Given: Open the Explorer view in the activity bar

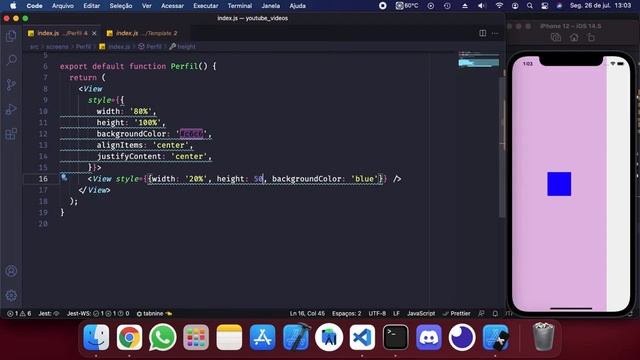Looking at the screenshot, I should (11, 36).
